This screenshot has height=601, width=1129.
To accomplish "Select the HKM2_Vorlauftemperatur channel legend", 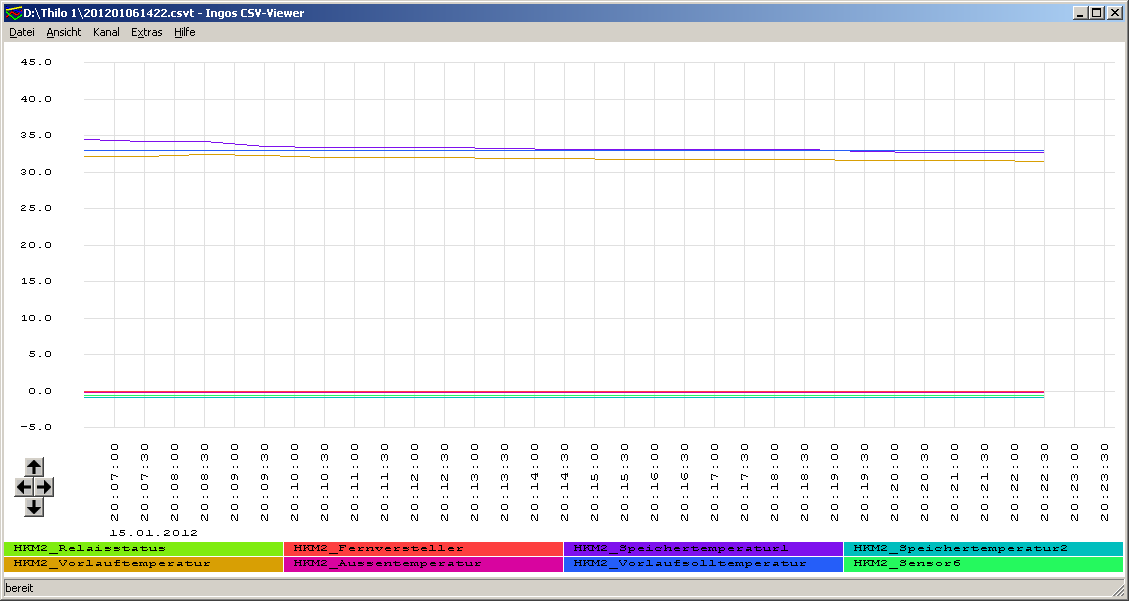I will click(143, 564).
